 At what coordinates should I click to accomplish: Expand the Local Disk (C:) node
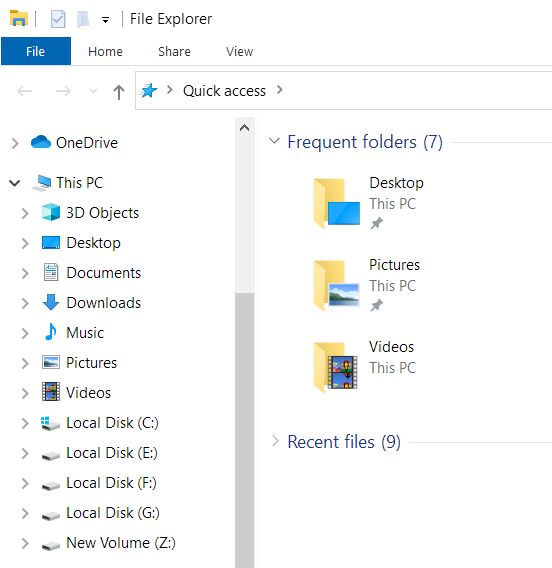tap(25, 424)
